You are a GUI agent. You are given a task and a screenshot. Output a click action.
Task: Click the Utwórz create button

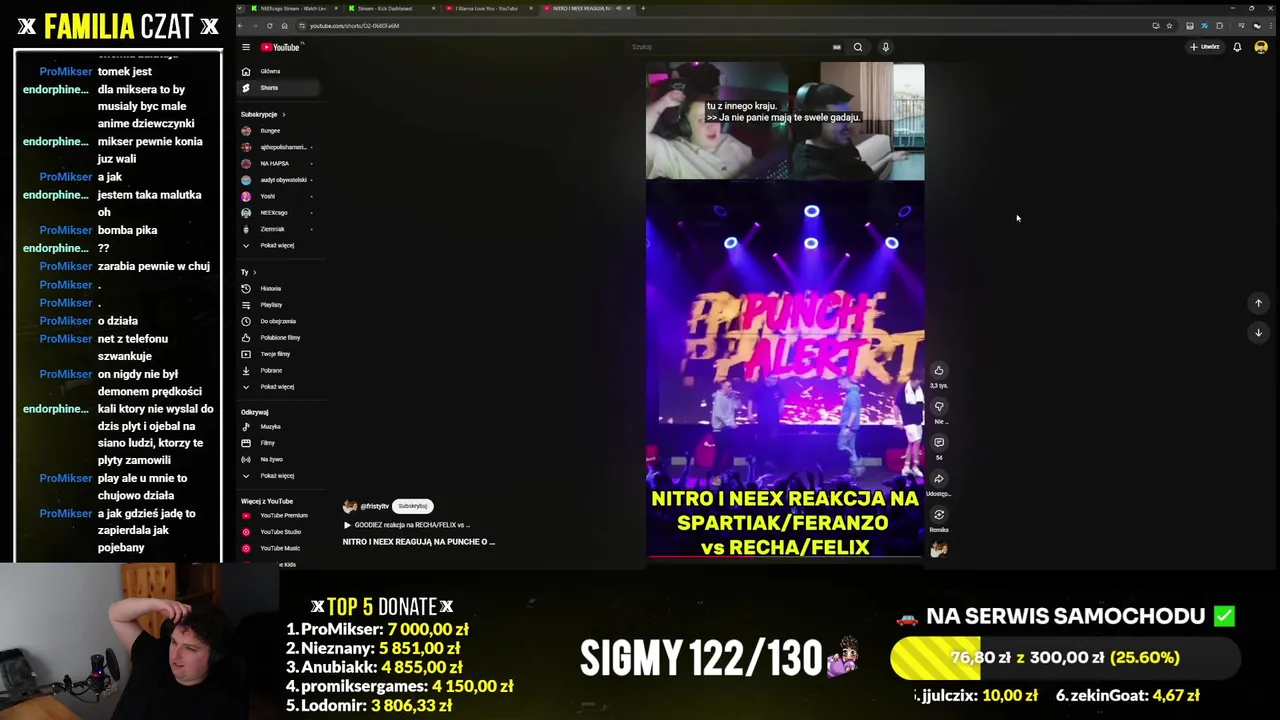[1205, 47]
